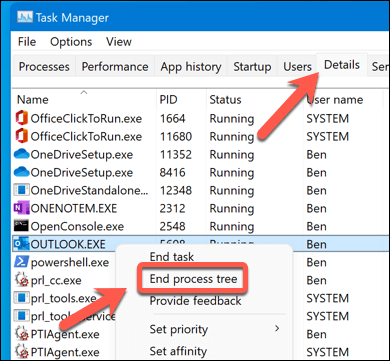Click the Task Manager title bar icon
Screen dimensions: 390x361
(25, 17)
